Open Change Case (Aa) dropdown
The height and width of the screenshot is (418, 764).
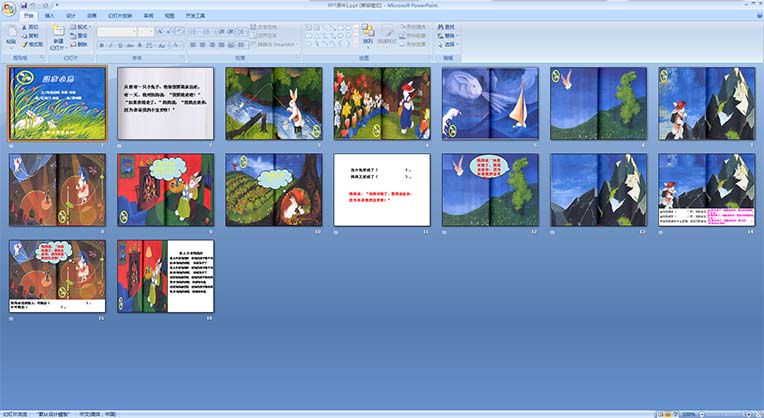[162, 45]
